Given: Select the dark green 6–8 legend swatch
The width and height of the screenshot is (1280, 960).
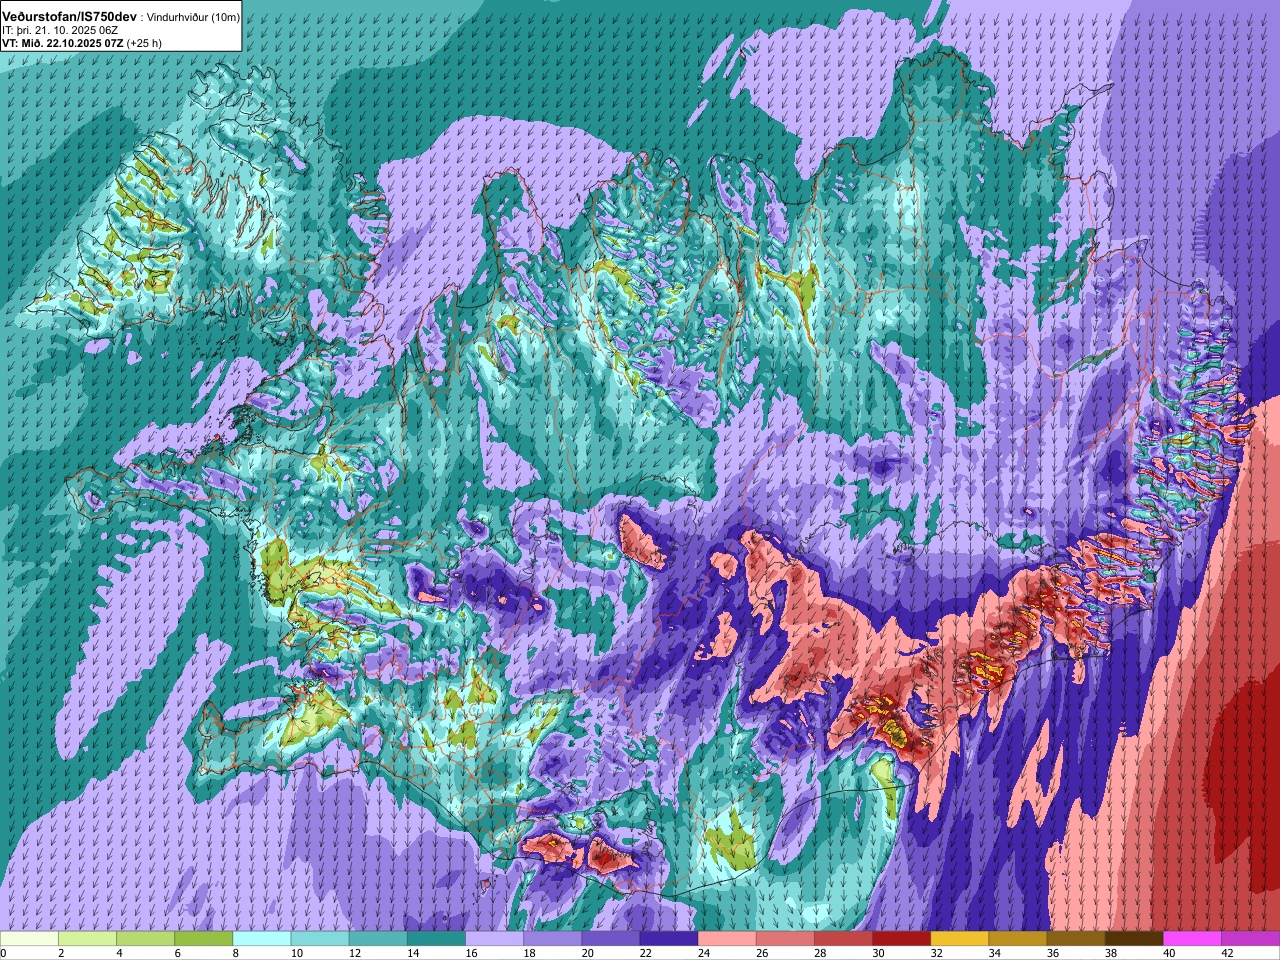Looking at the screenshot, I should [203, 939].
